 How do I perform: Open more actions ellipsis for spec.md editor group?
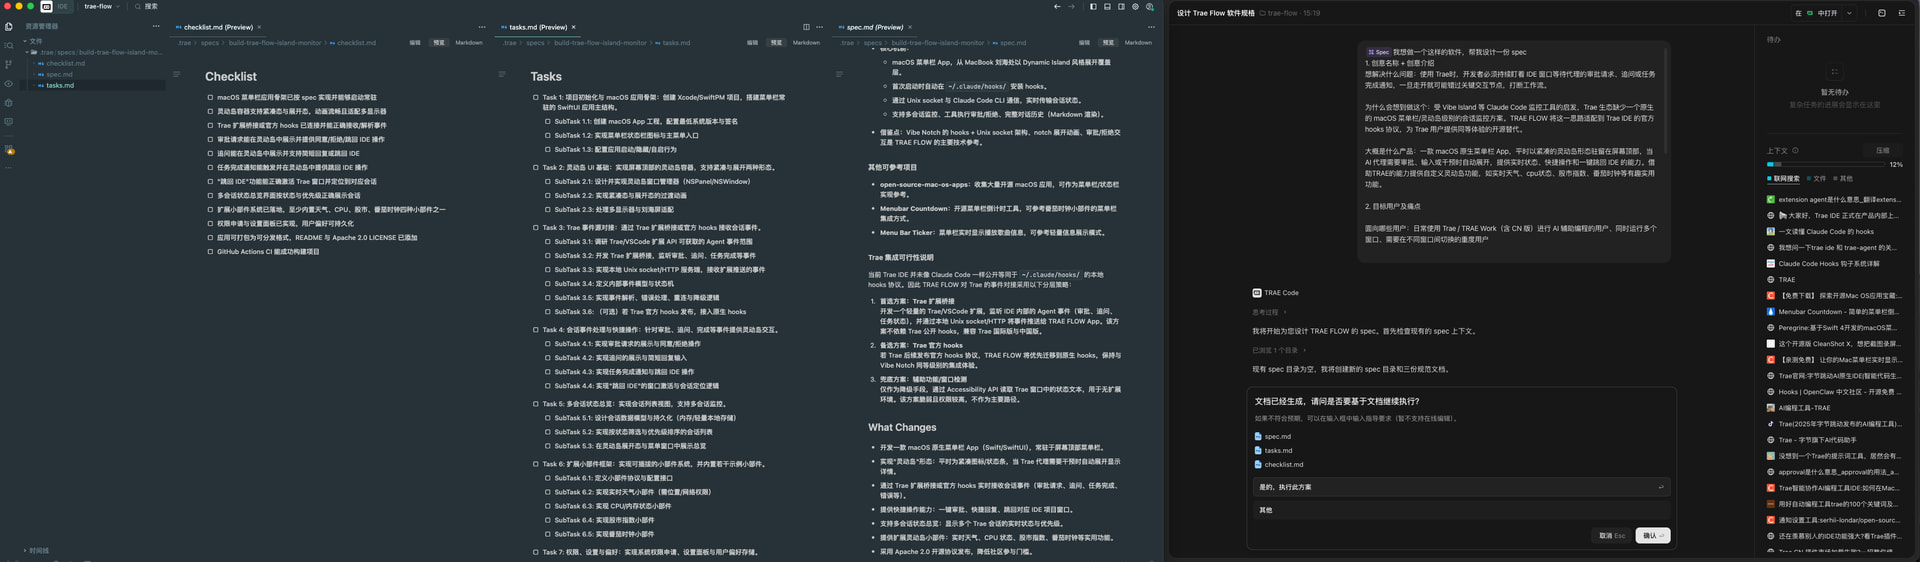pyautogui.click(x=1151, y=27)
